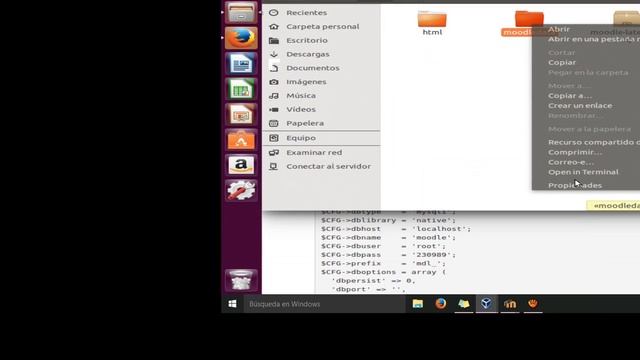Open the Música label in sidebar
This screenshot has width=640, height=360.
click(301, 96)
